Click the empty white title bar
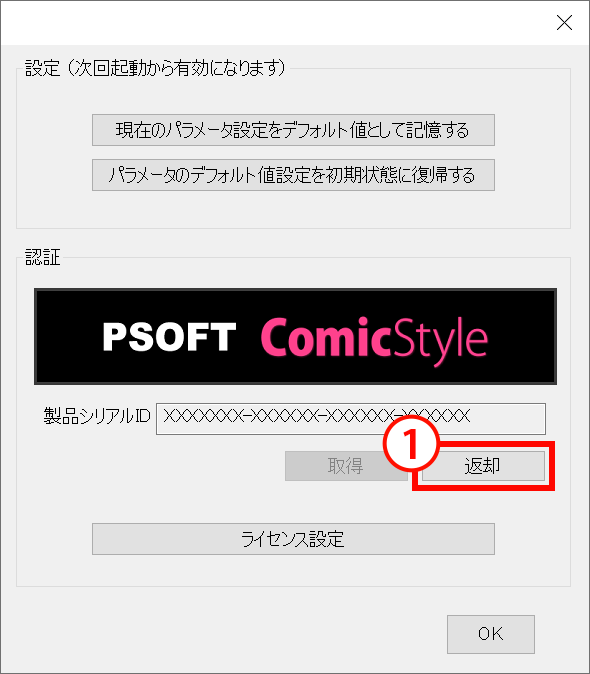The height and width of the screenshot is (674, 590). pos(275,23)
